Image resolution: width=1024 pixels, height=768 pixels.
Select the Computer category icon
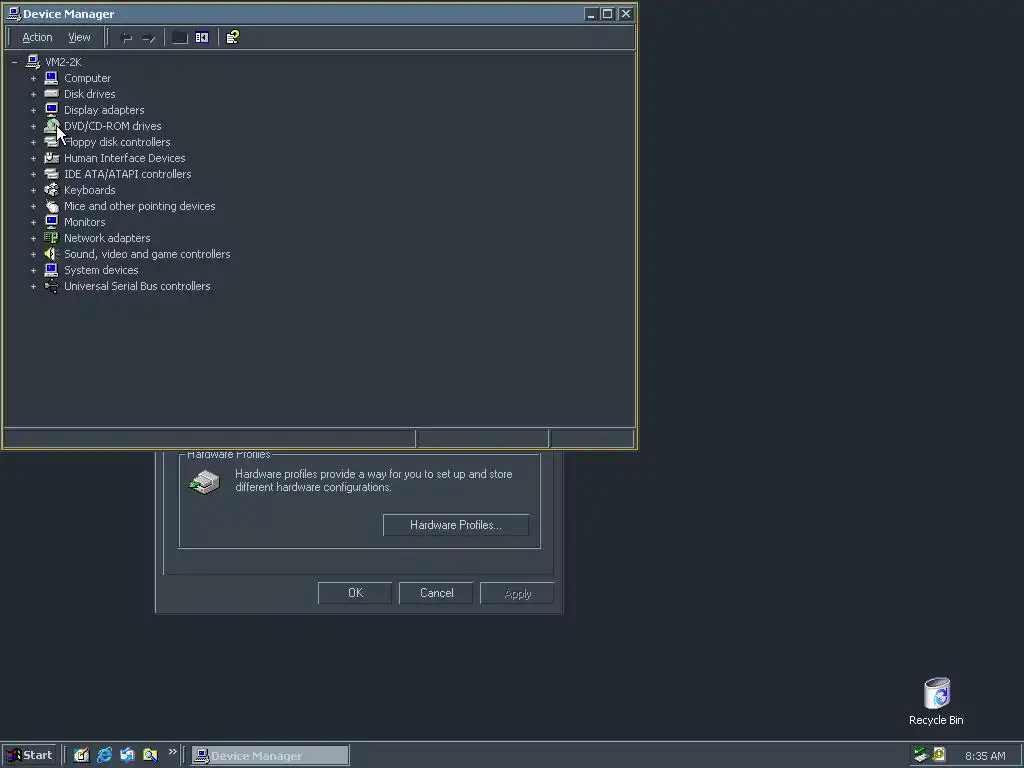52,78
